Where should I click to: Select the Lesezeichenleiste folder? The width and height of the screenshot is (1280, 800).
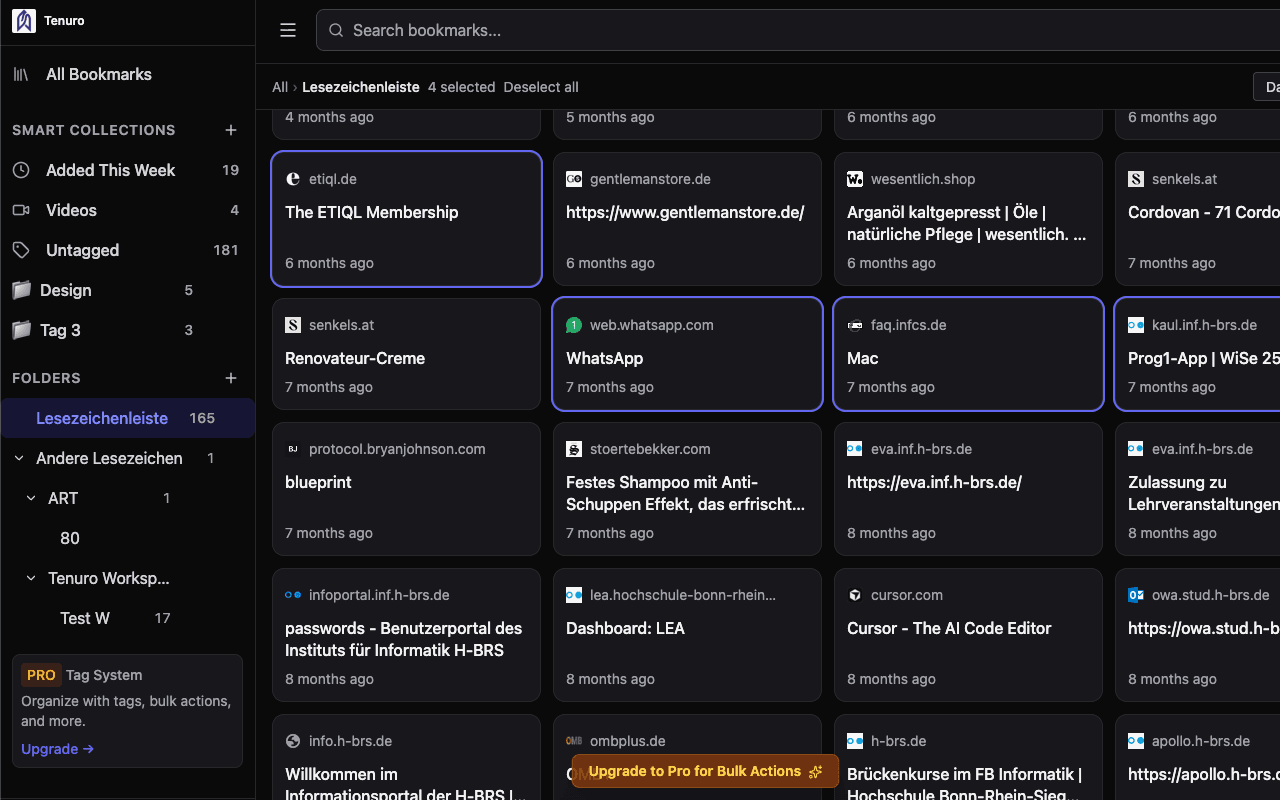[x=128, y=418]
